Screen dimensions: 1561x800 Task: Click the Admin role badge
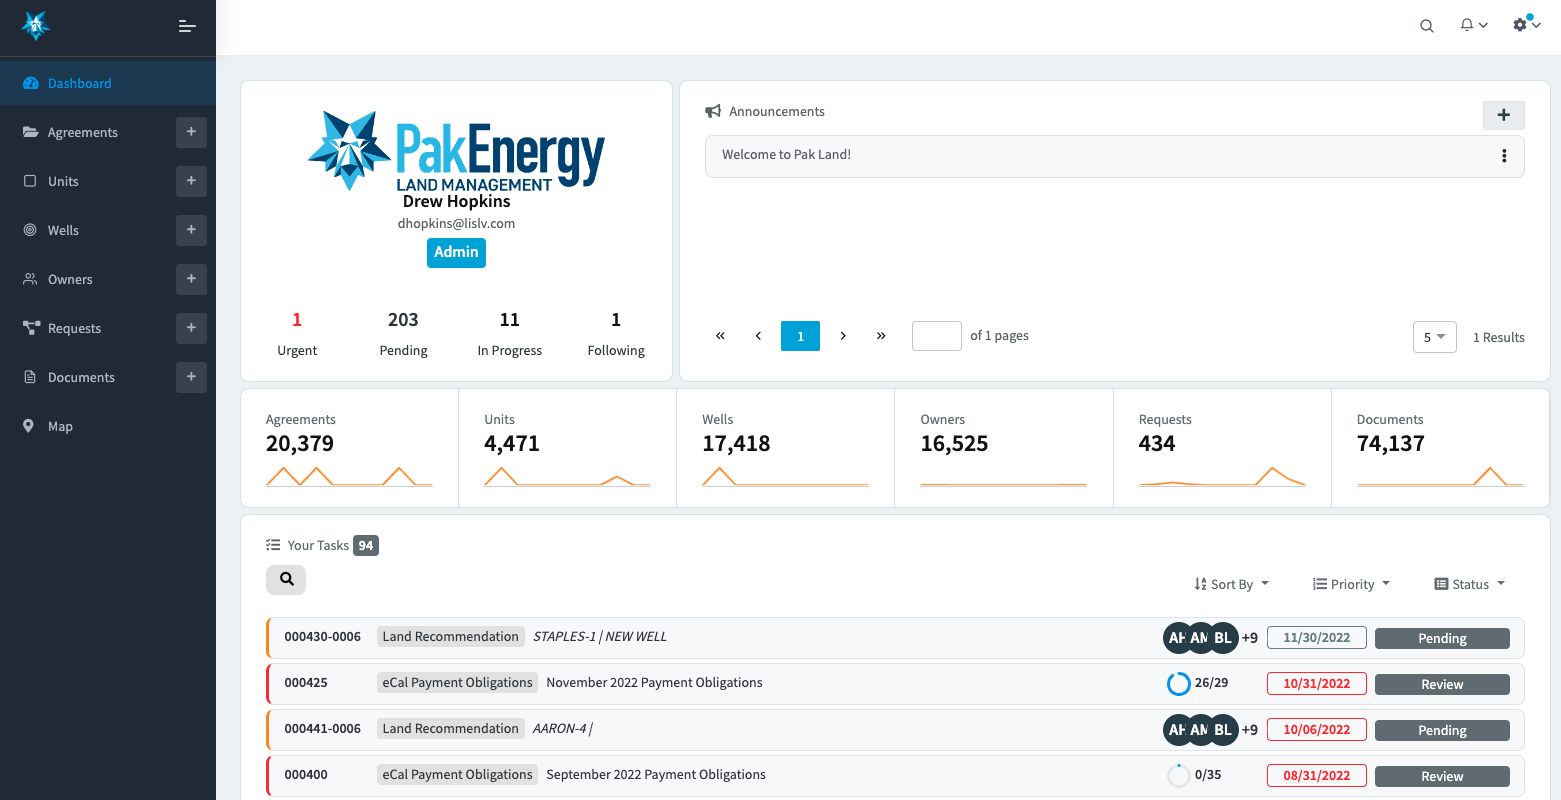pyautogui.click(x=456, y=252)
